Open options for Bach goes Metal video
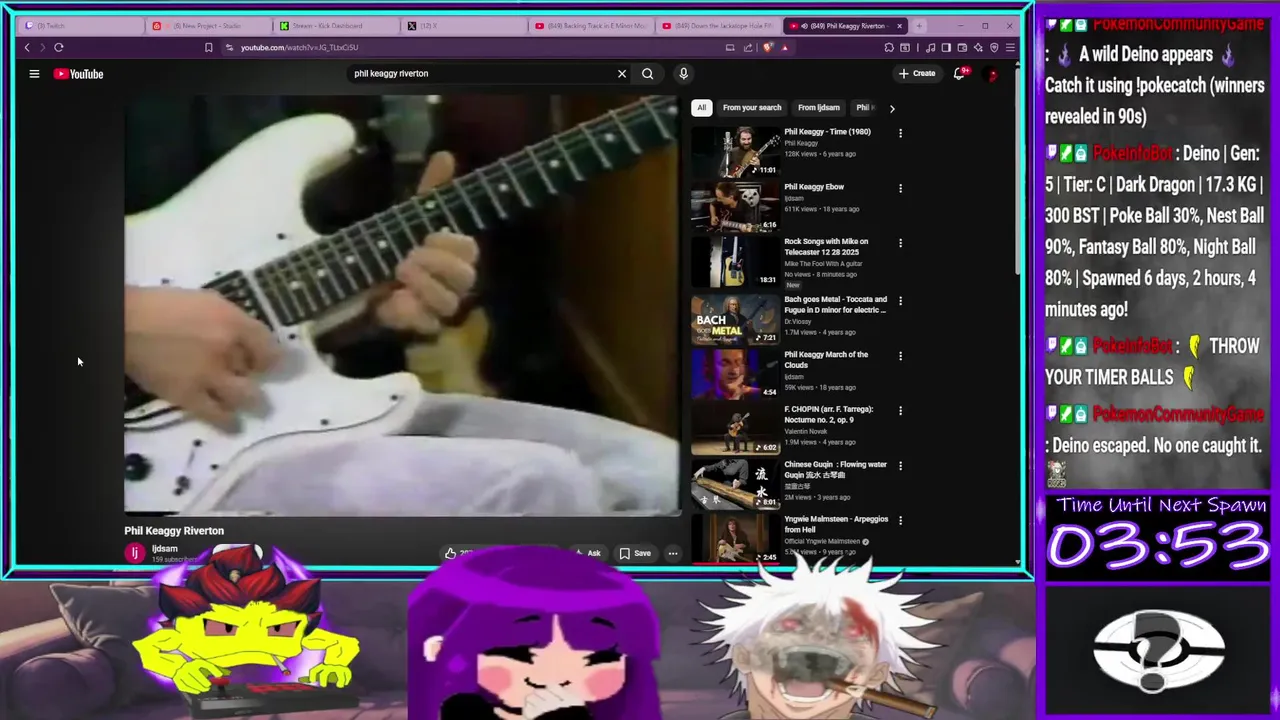Image resolution: width=1280 pixels, height=720 pixels. click(900, 301)
